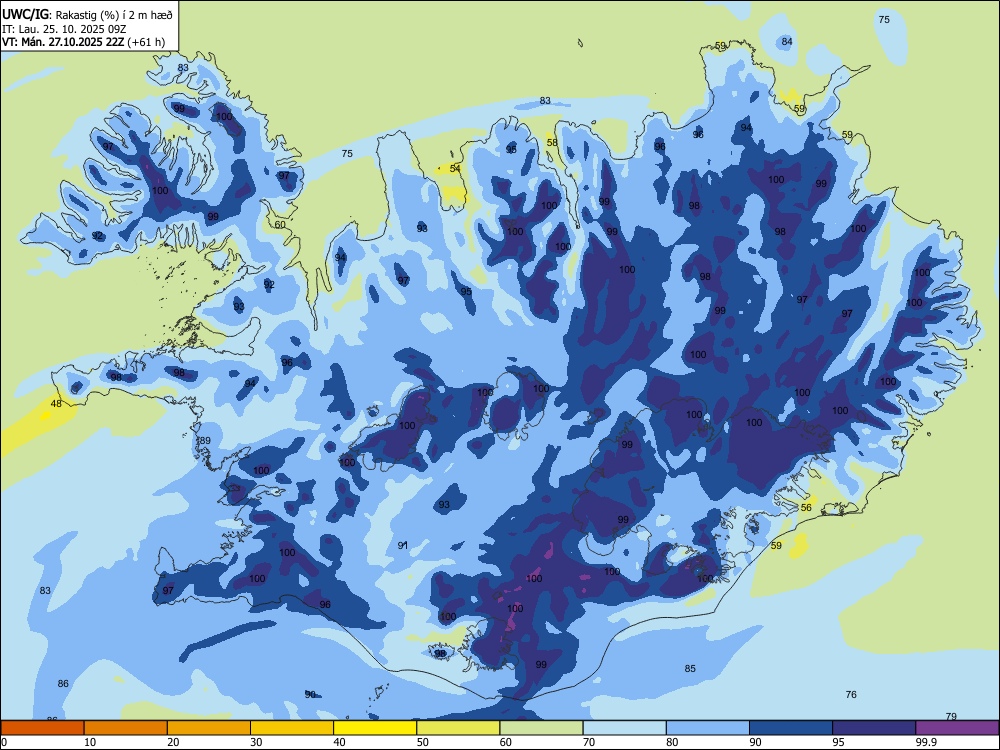Image resolution: width=1000 pixels, height=750 pixels.
Task: Select the '70' legend scale label
Action: 589,742
